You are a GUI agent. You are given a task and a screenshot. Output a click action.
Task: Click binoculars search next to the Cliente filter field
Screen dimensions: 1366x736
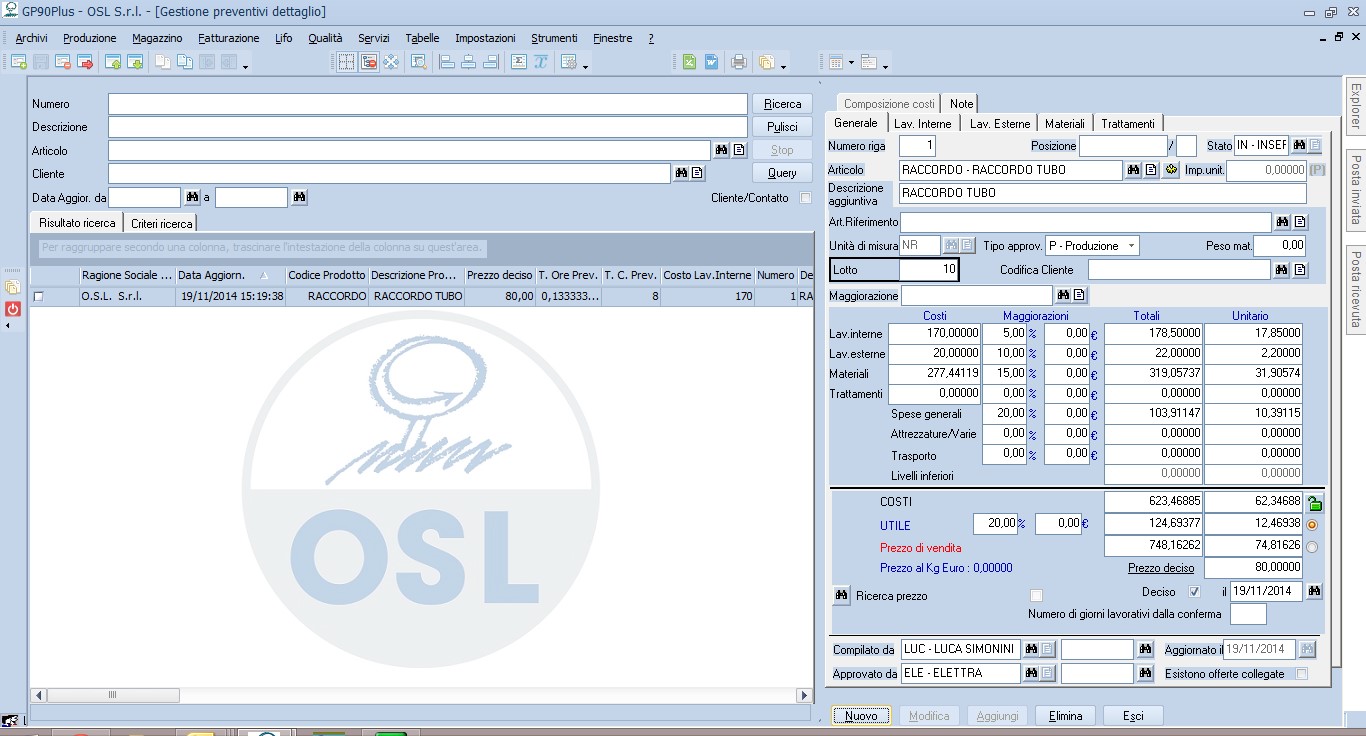pos(681,173)
